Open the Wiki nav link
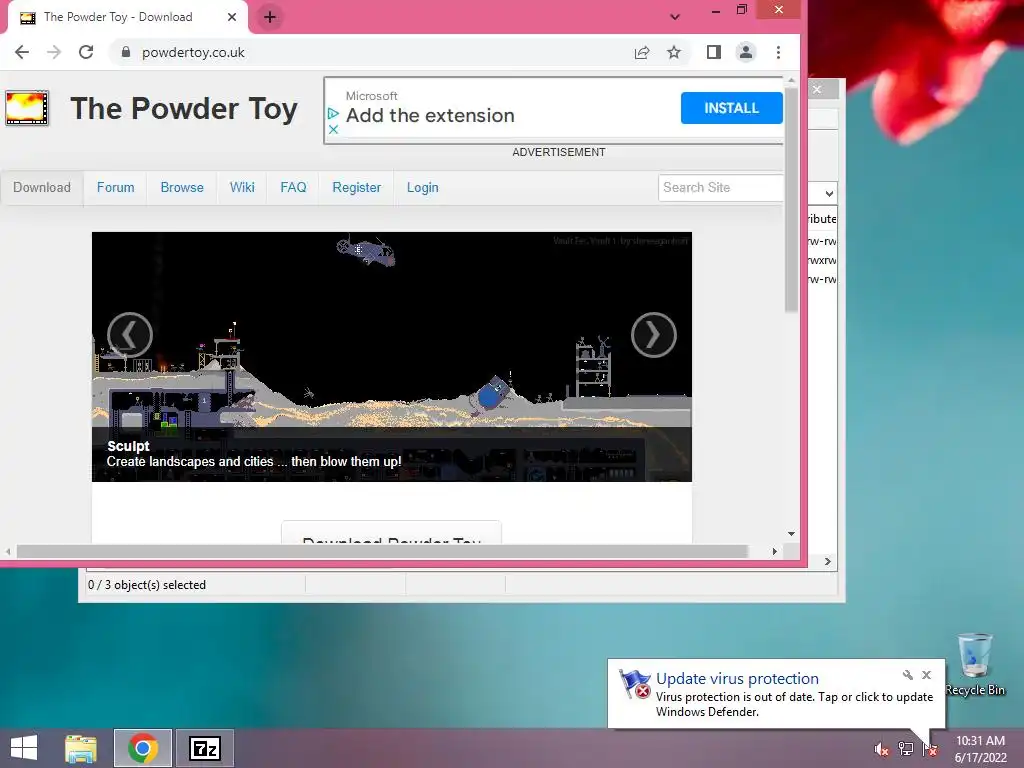Viewport: 1024px width, 768px height. 242,187
